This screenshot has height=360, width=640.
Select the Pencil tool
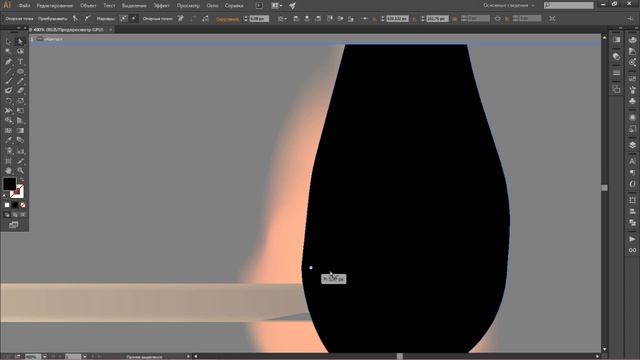click(x=20, y=81)
